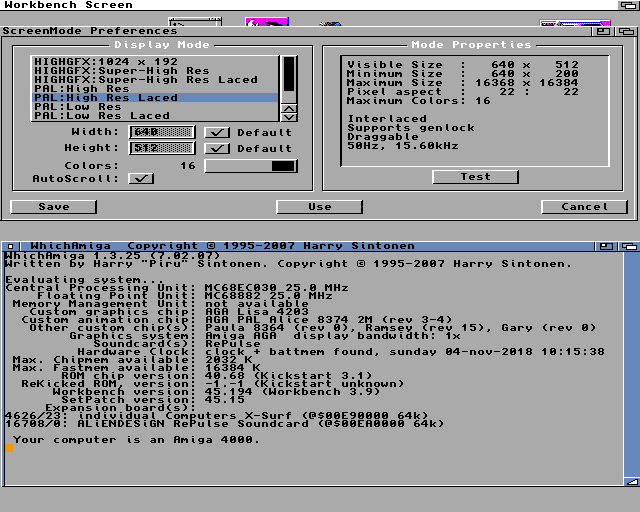Close the WhichAmiga window via its close gadget
Image resolution: width=640 pixels, height=512 pixels.
tap(9, 245)
